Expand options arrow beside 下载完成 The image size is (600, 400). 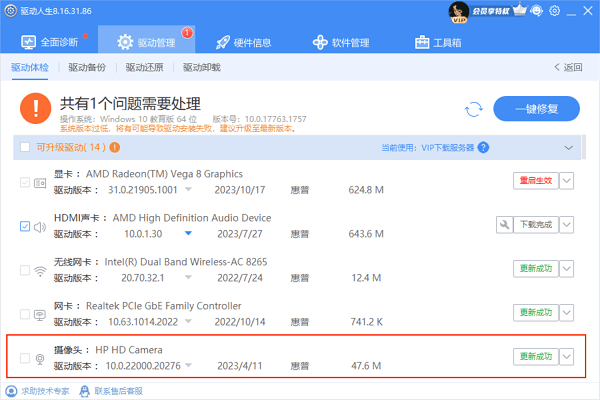pyautogui.click(x=566, y=225)
